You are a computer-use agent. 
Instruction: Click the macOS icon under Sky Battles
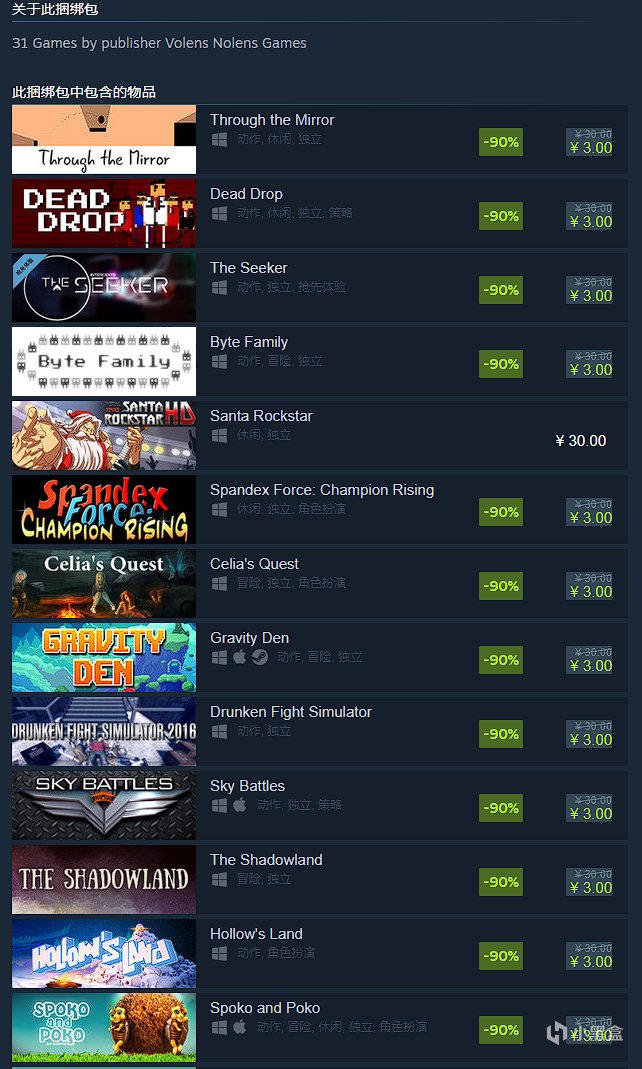tap(239, 805)
